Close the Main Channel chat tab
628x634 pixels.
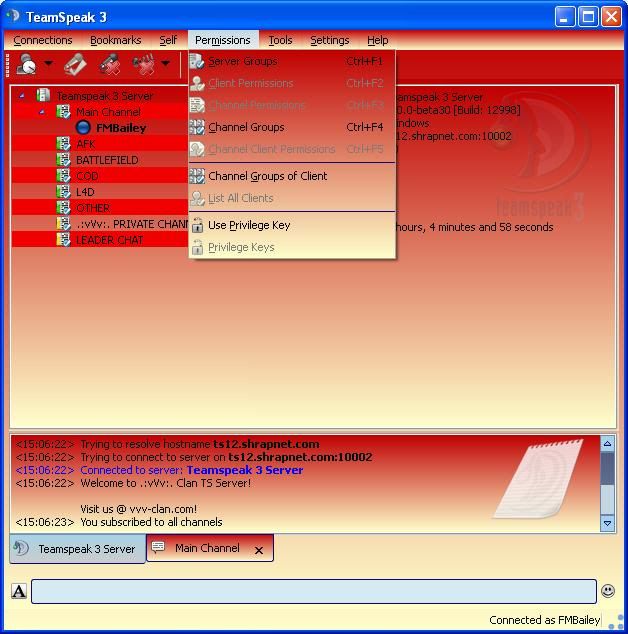click(x=259, y=550)
